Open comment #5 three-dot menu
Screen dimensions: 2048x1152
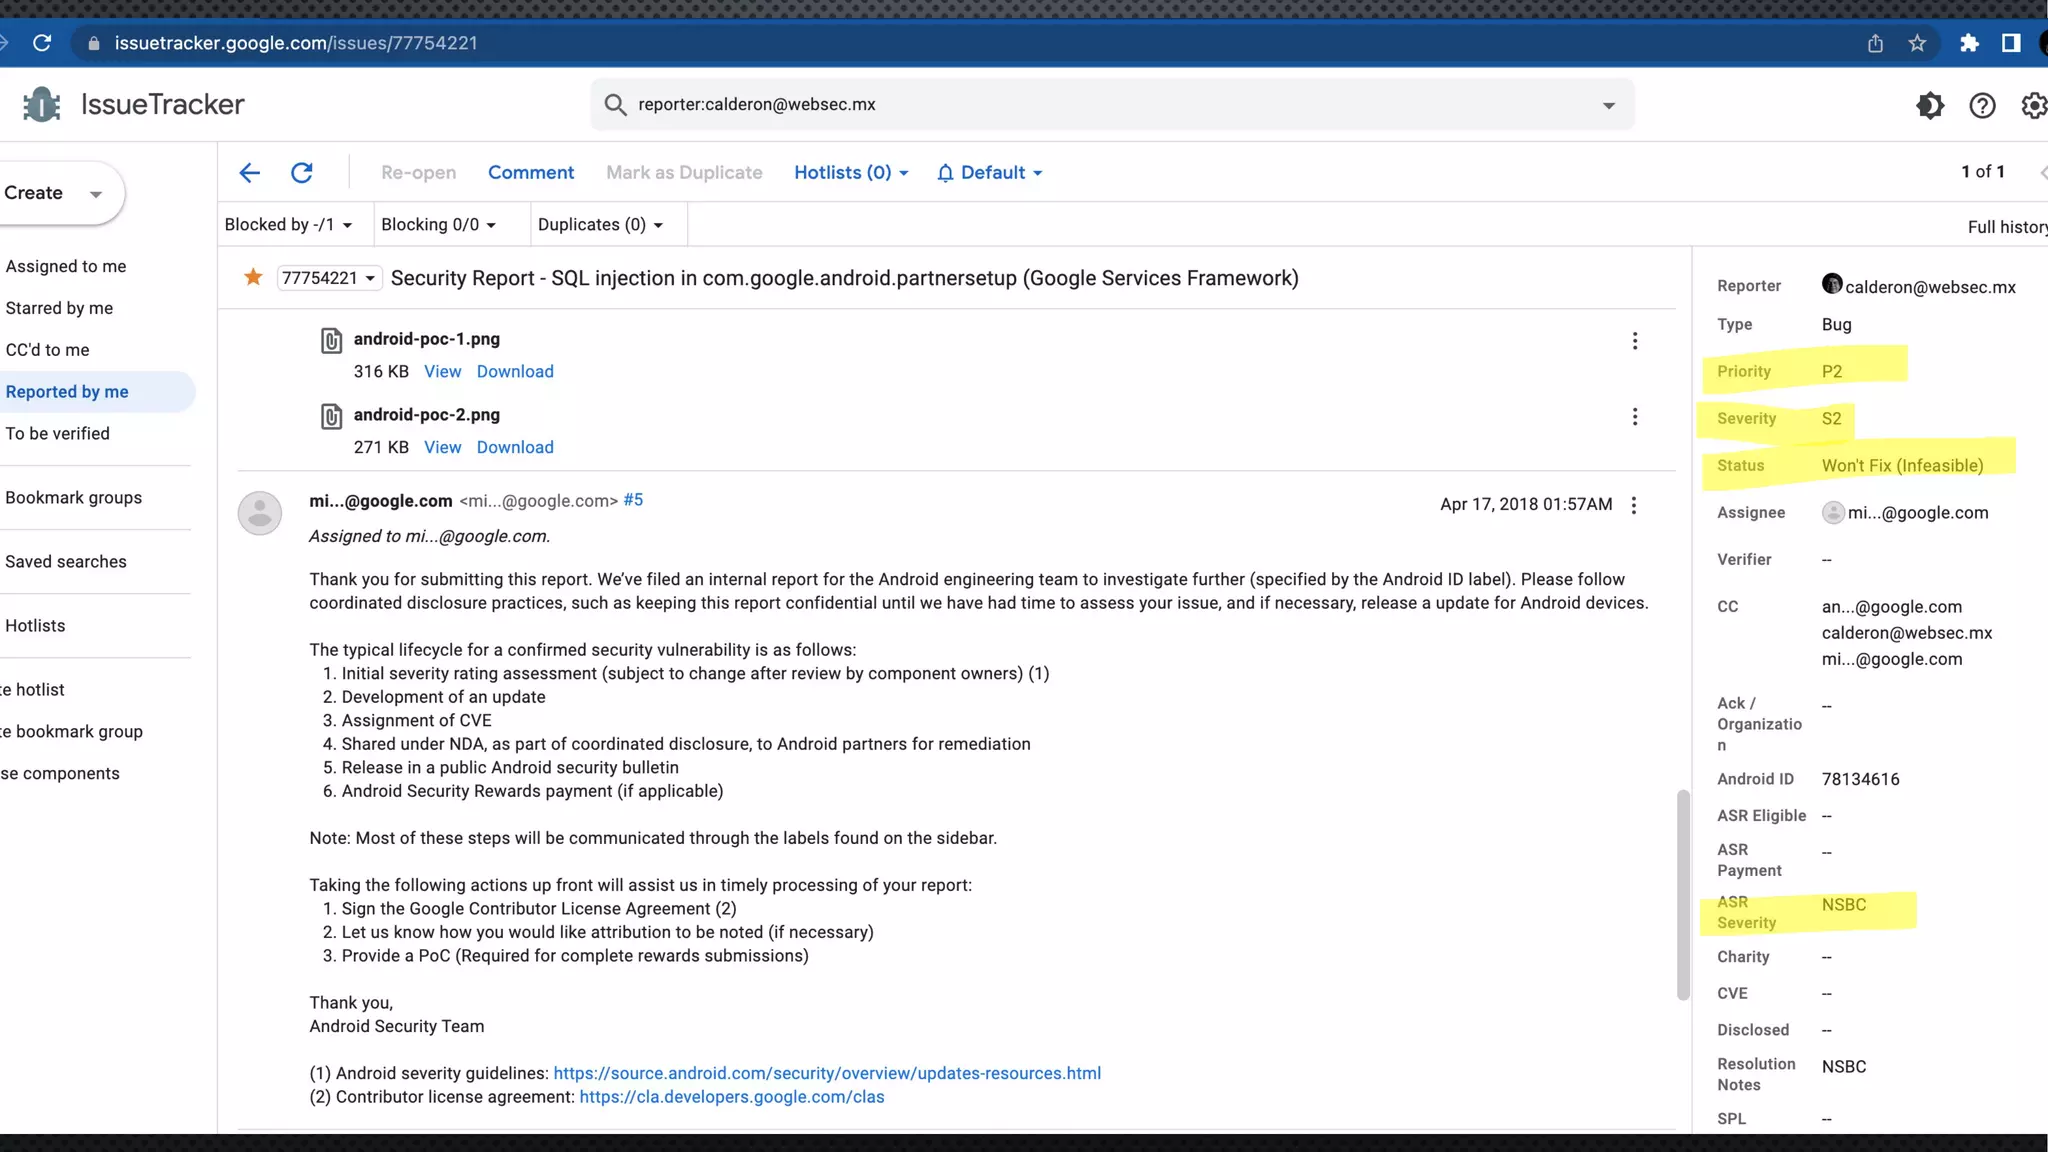tap(1634, 505)
